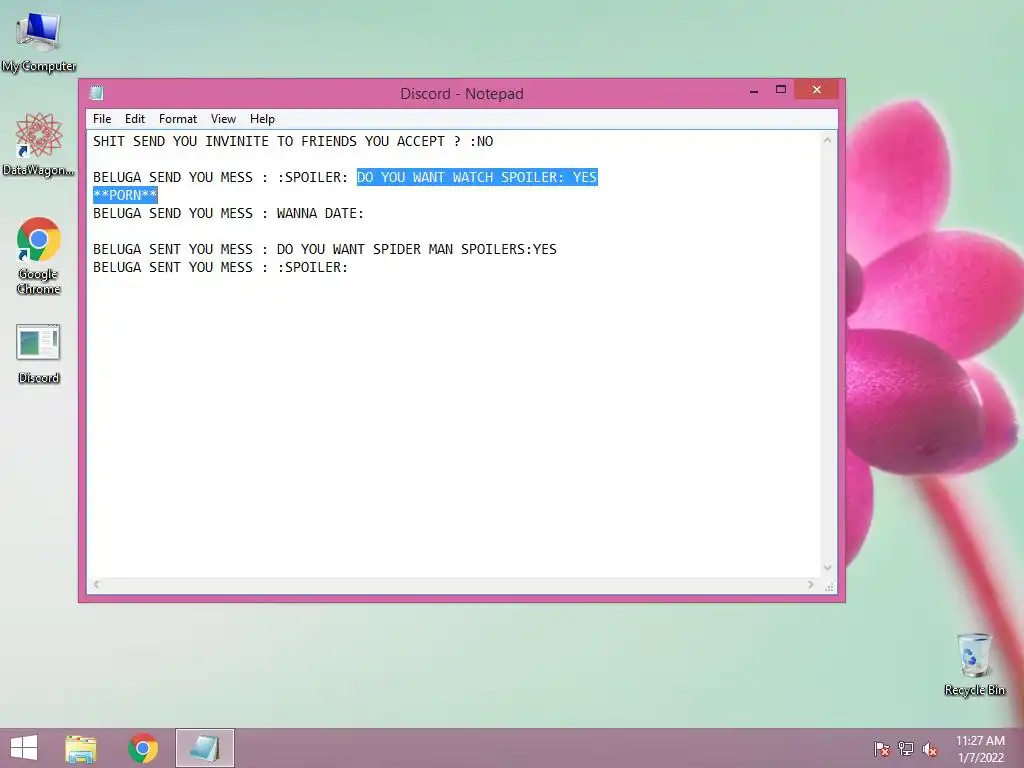
Task: Open the DataWagon desktop shortcut
Action: [x=39, y=144]
